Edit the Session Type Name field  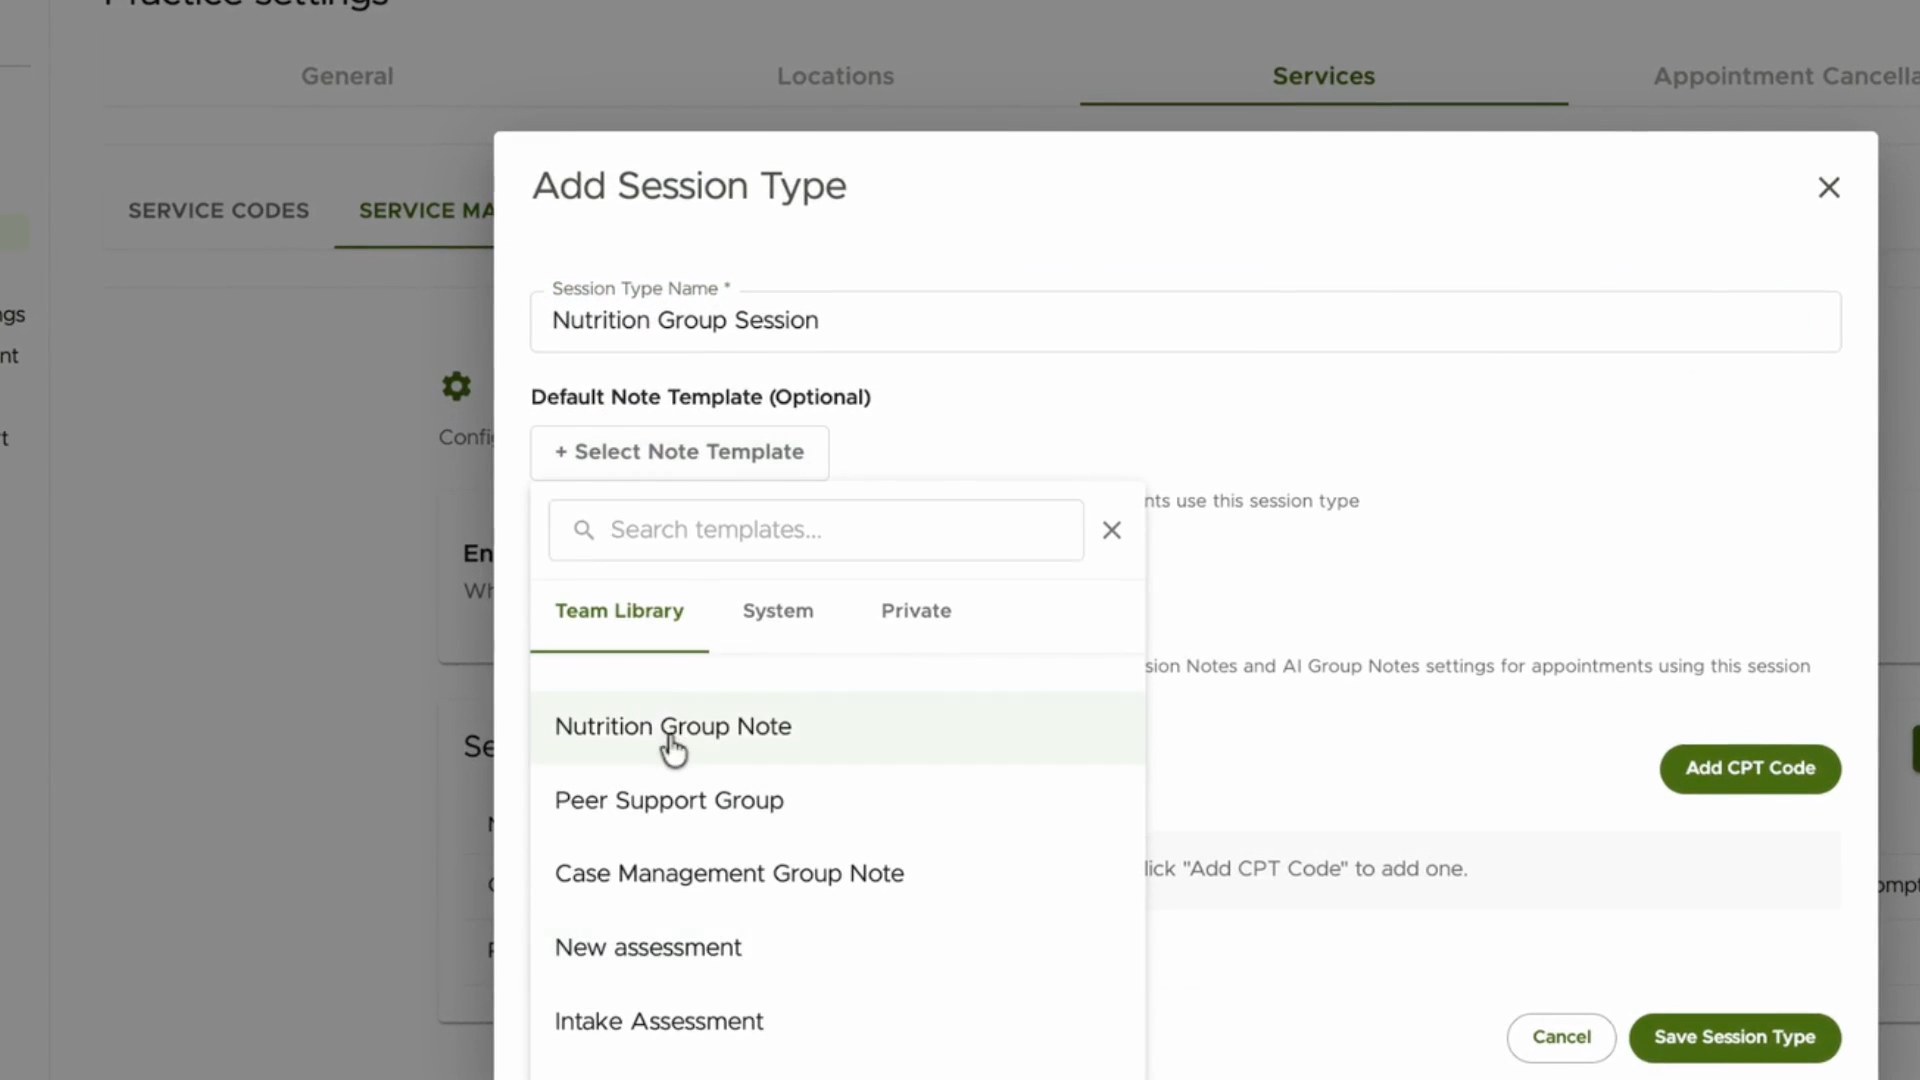(1185, 321)
